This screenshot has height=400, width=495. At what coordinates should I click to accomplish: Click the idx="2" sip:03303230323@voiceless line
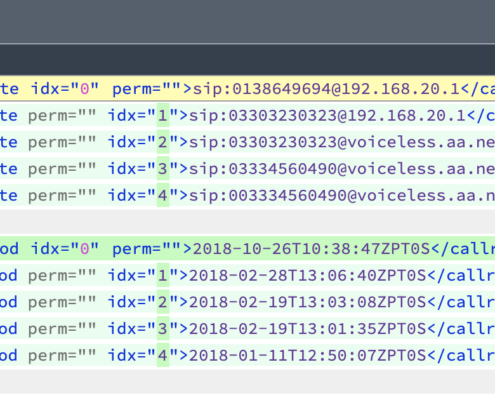247,142
